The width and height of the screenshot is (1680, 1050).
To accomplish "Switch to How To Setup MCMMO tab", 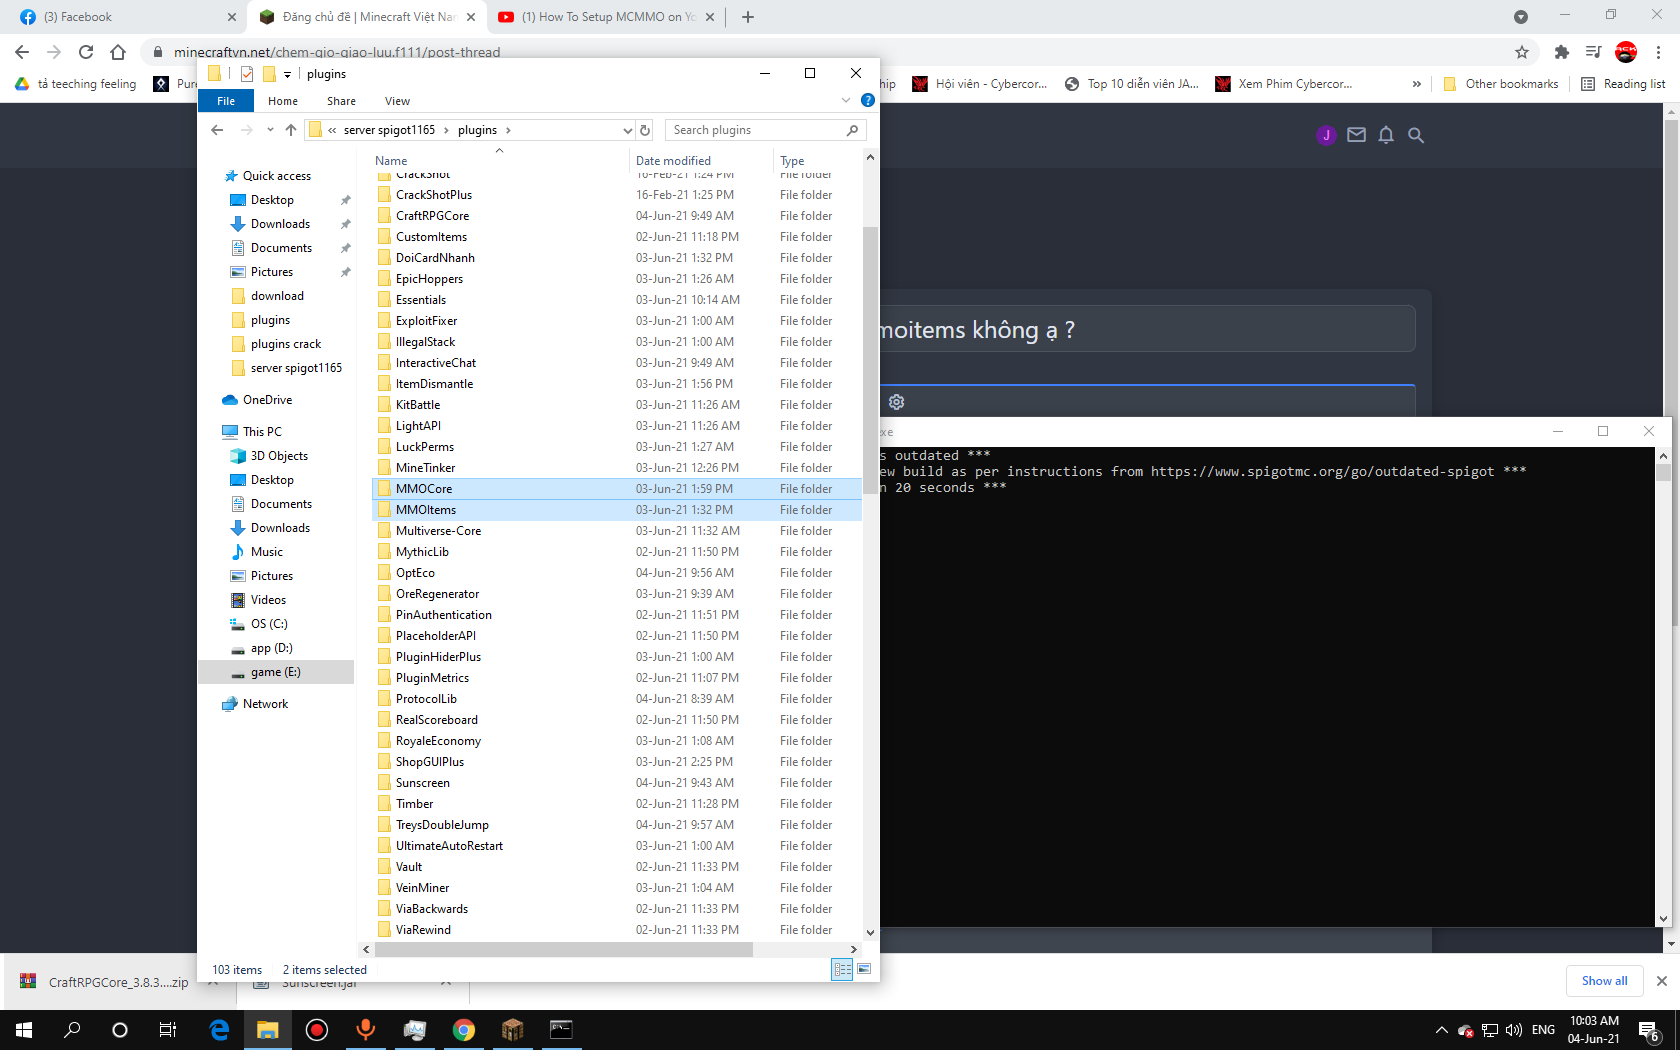I will tap(606, 17).
